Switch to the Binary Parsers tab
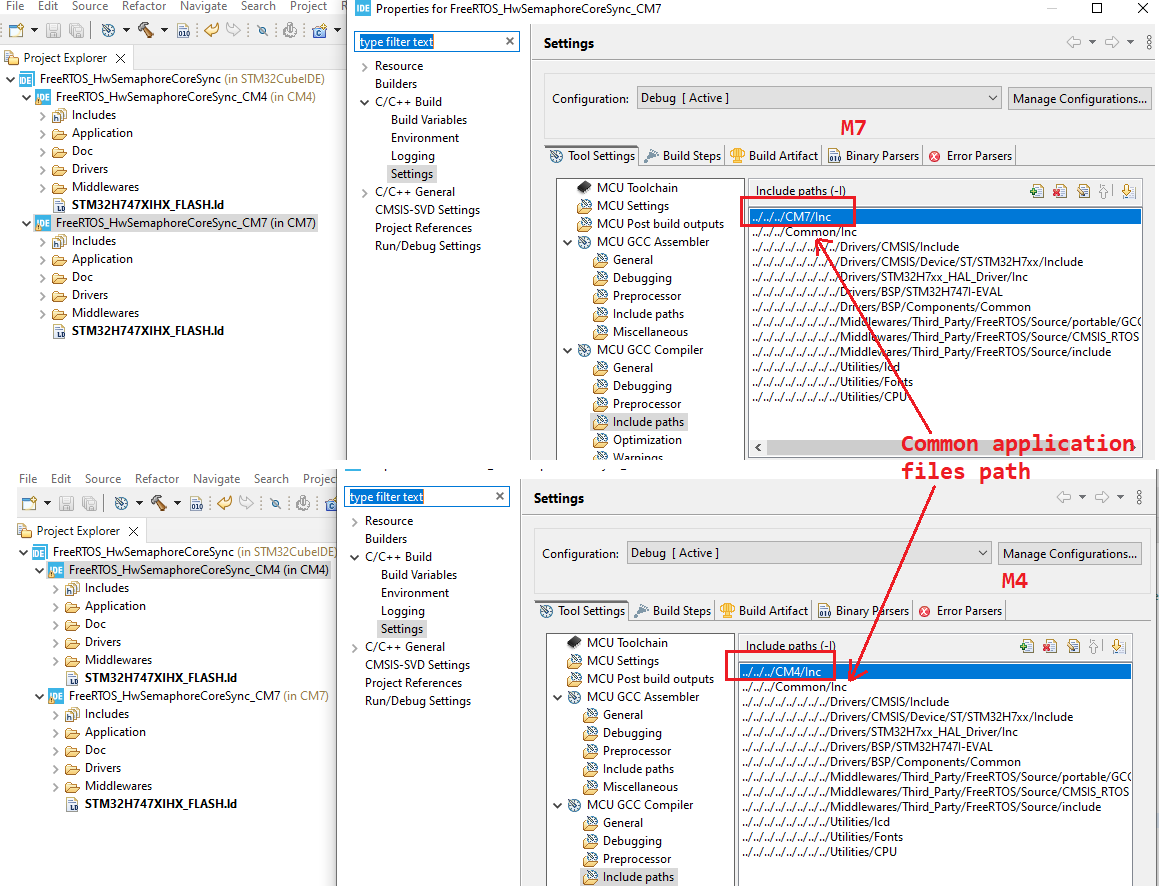 click(873, 155)
